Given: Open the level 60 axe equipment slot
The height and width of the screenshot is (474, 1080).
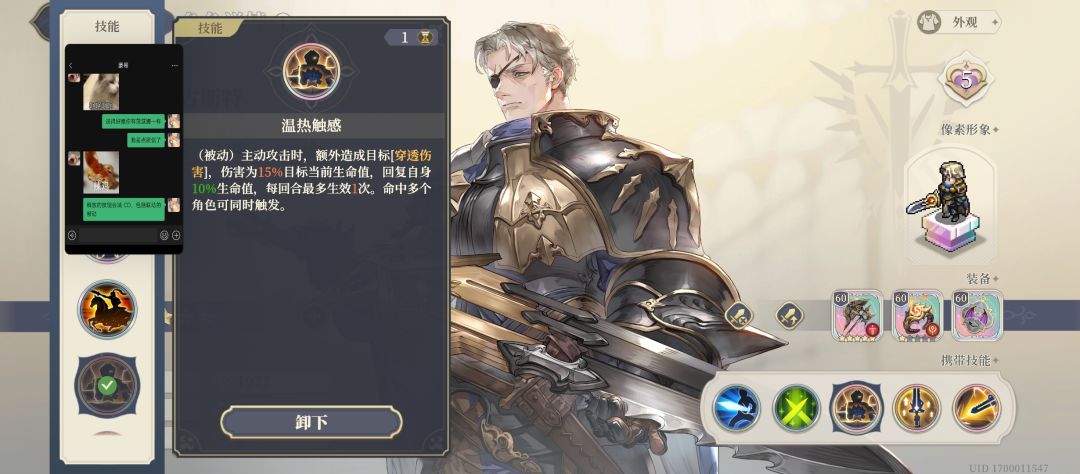Looking at the screenshot, I should coord(857,316).
